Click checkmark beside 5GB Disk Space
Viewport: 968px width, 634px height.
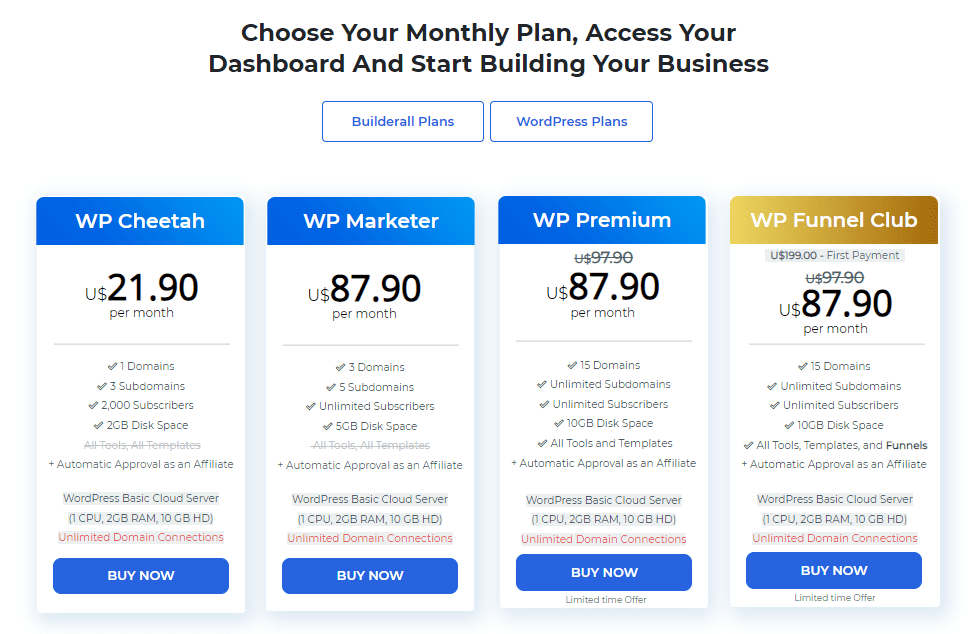click(328, 426)
